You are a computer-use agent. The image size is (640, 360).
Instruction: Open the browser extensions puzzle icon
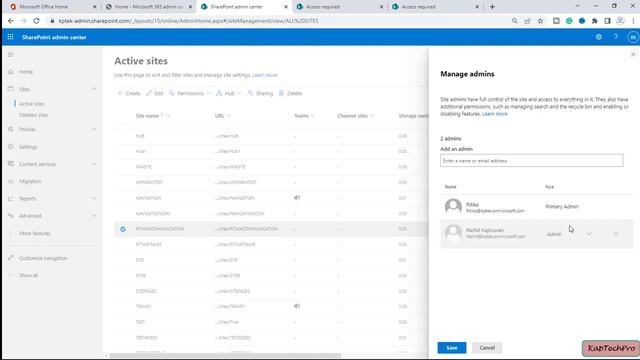point(595,21)
